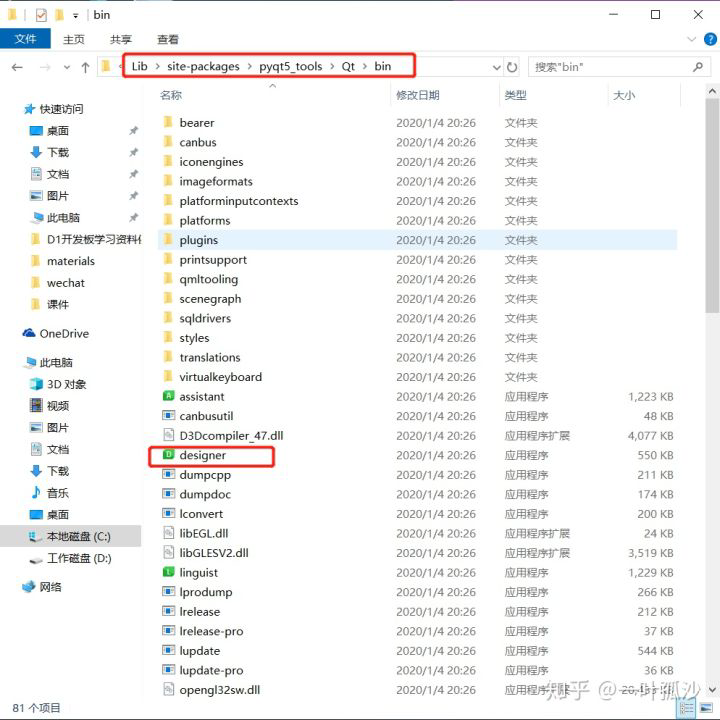Navigate to pyqt5_tools in address bar
Screen dimensions: 720x720
pos(291,67)
